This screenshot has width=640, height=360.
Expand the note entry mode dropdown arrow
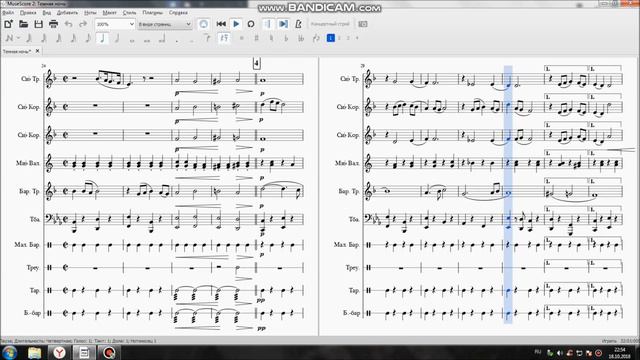18,38
